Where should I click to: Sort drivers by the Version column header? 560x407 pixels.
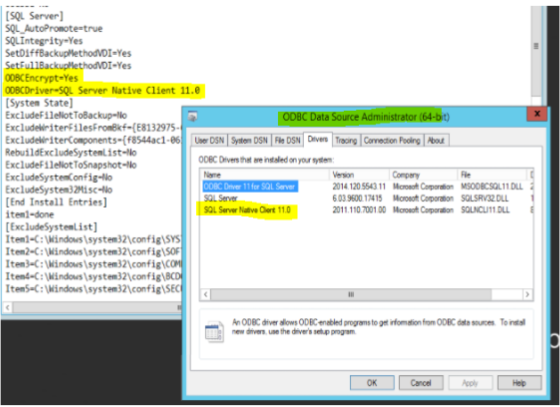[x=360, y=175]
